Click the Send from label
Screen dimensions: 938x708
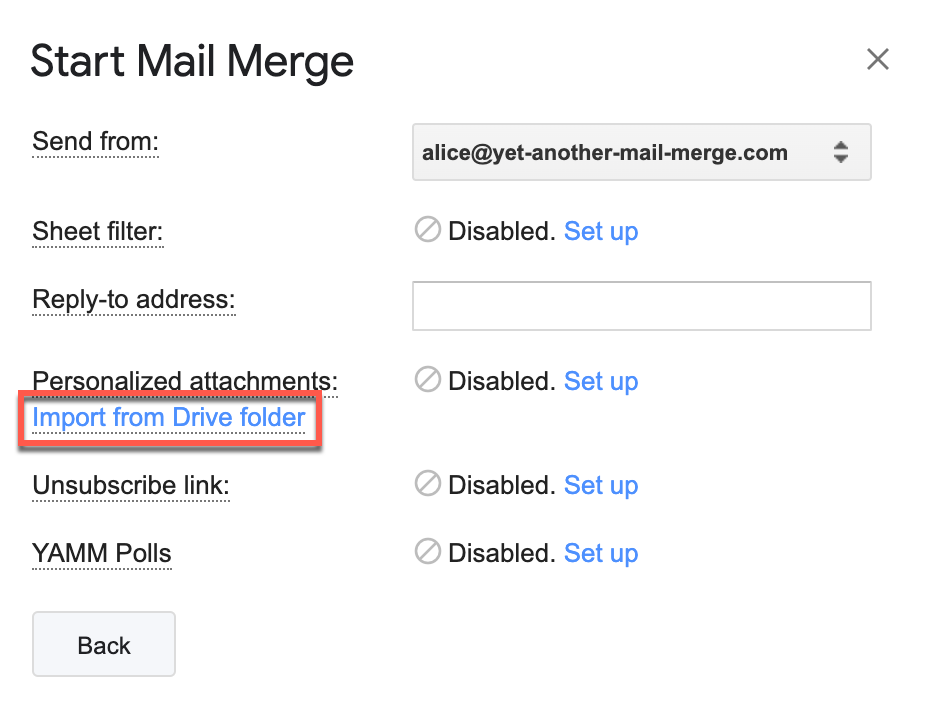click(x=96, y=142)
